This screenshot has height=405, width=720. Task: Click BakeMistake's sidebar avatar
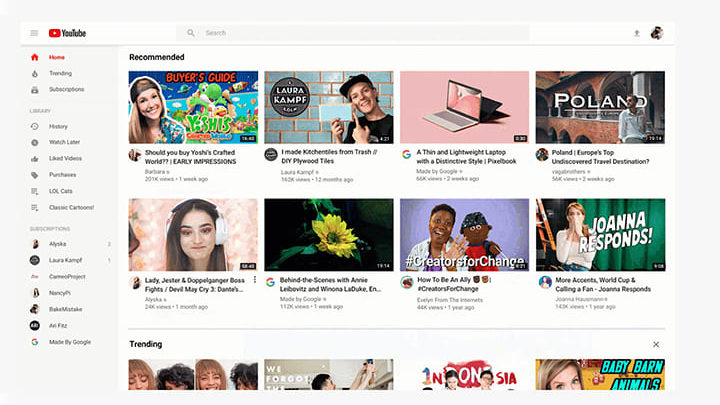(34, 309)
